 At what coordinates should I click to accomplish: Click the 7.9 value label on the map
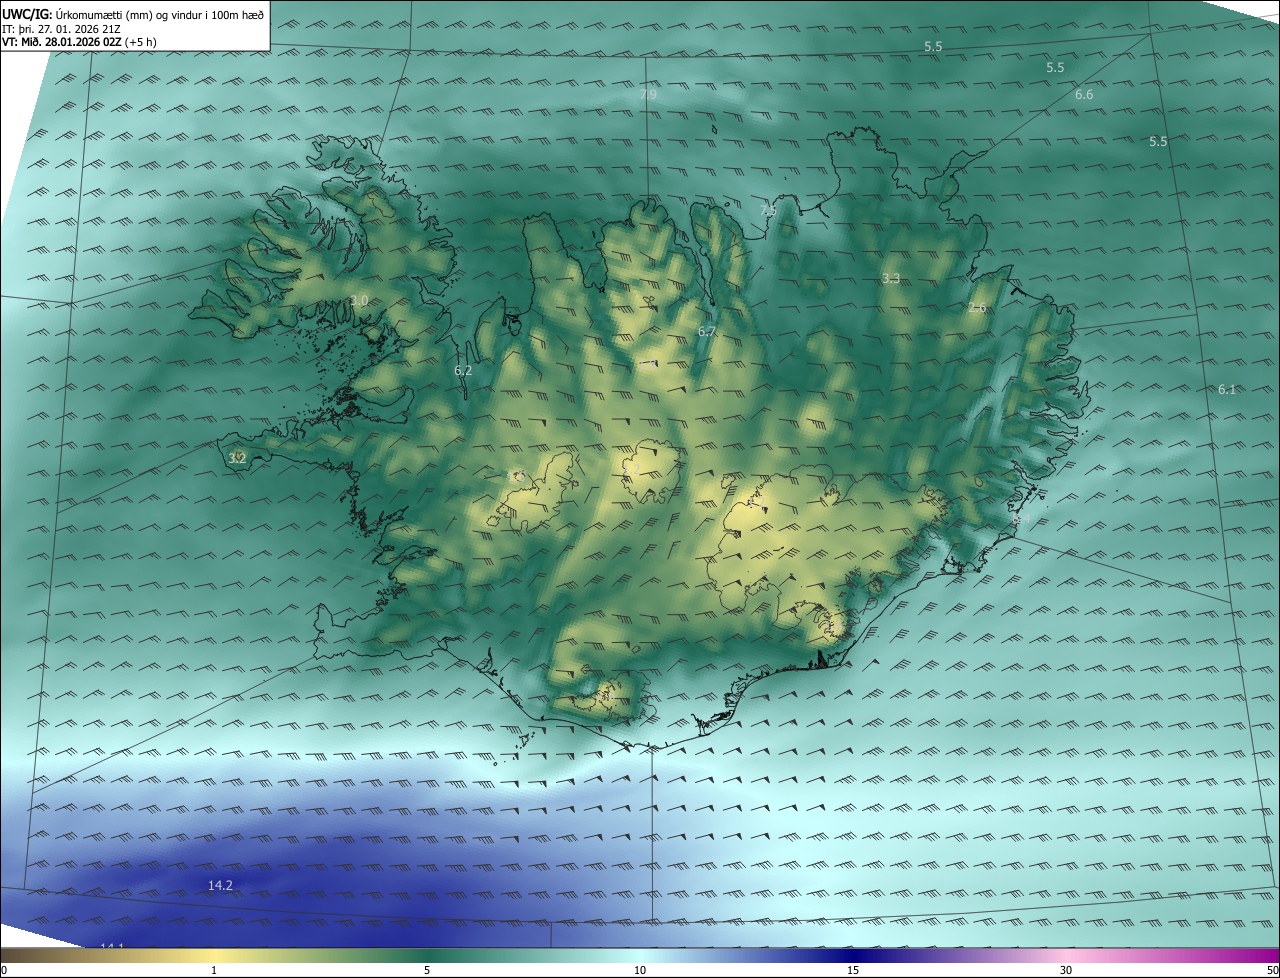(x=649, y=95)
